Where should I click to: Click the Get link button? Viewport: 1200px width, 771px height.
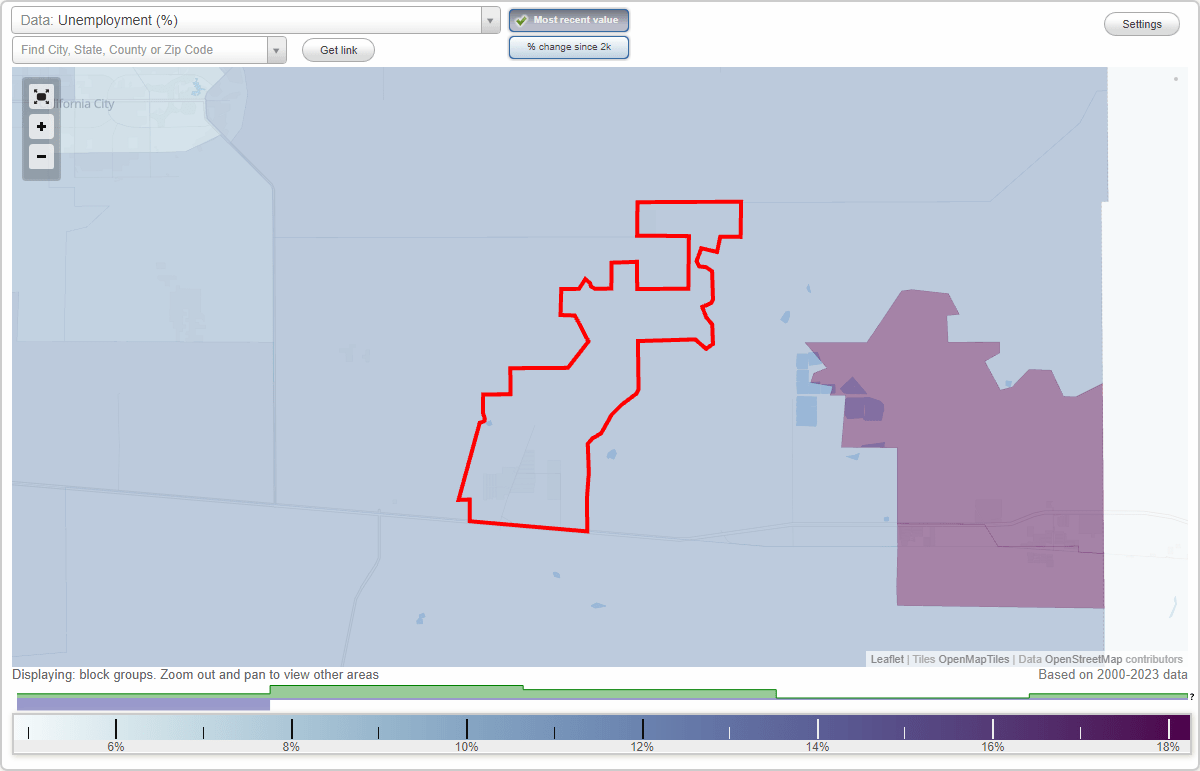pos(337,49)
